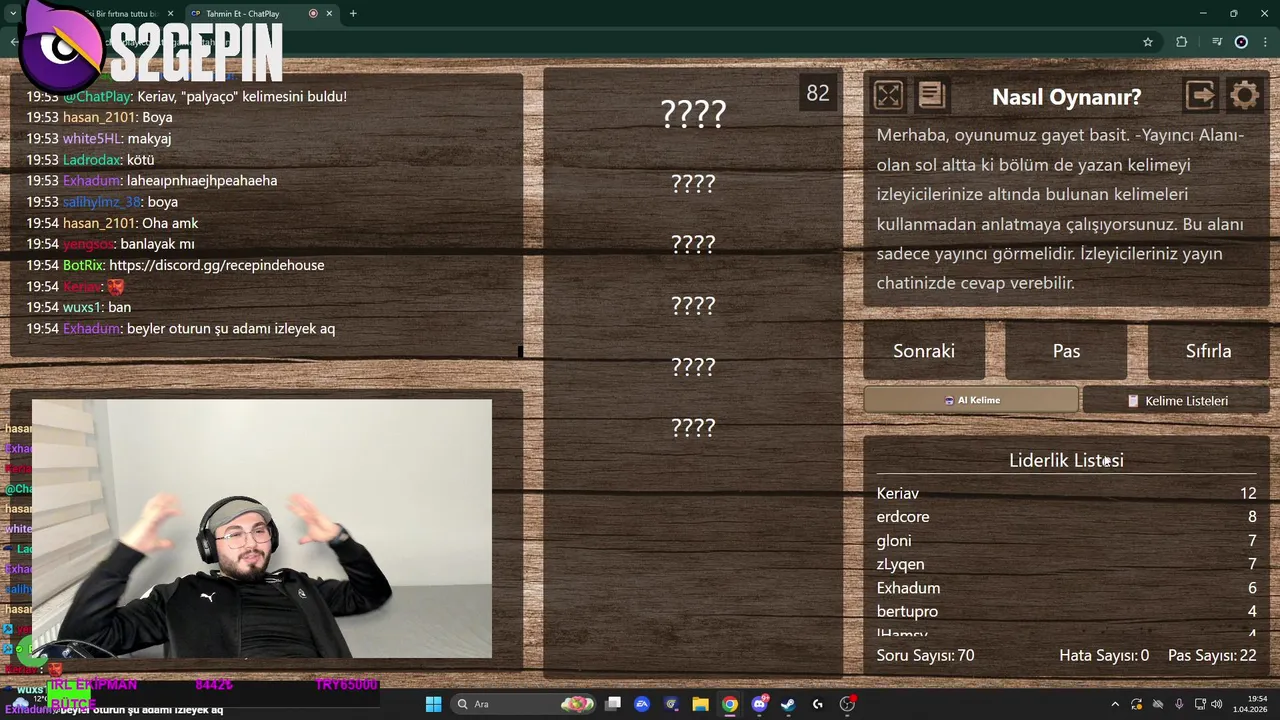Image resolution: width=1280 pixels, height=720 pixels.
Task: Click the Chrome profile avatar
Action: point(1241,42)
